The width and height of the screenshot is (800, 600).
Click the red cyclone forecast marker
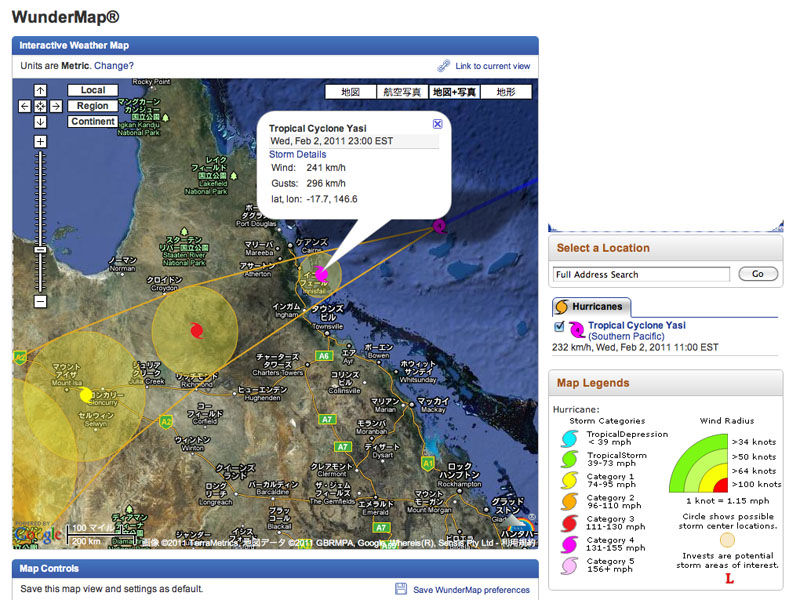coord(196,331)
